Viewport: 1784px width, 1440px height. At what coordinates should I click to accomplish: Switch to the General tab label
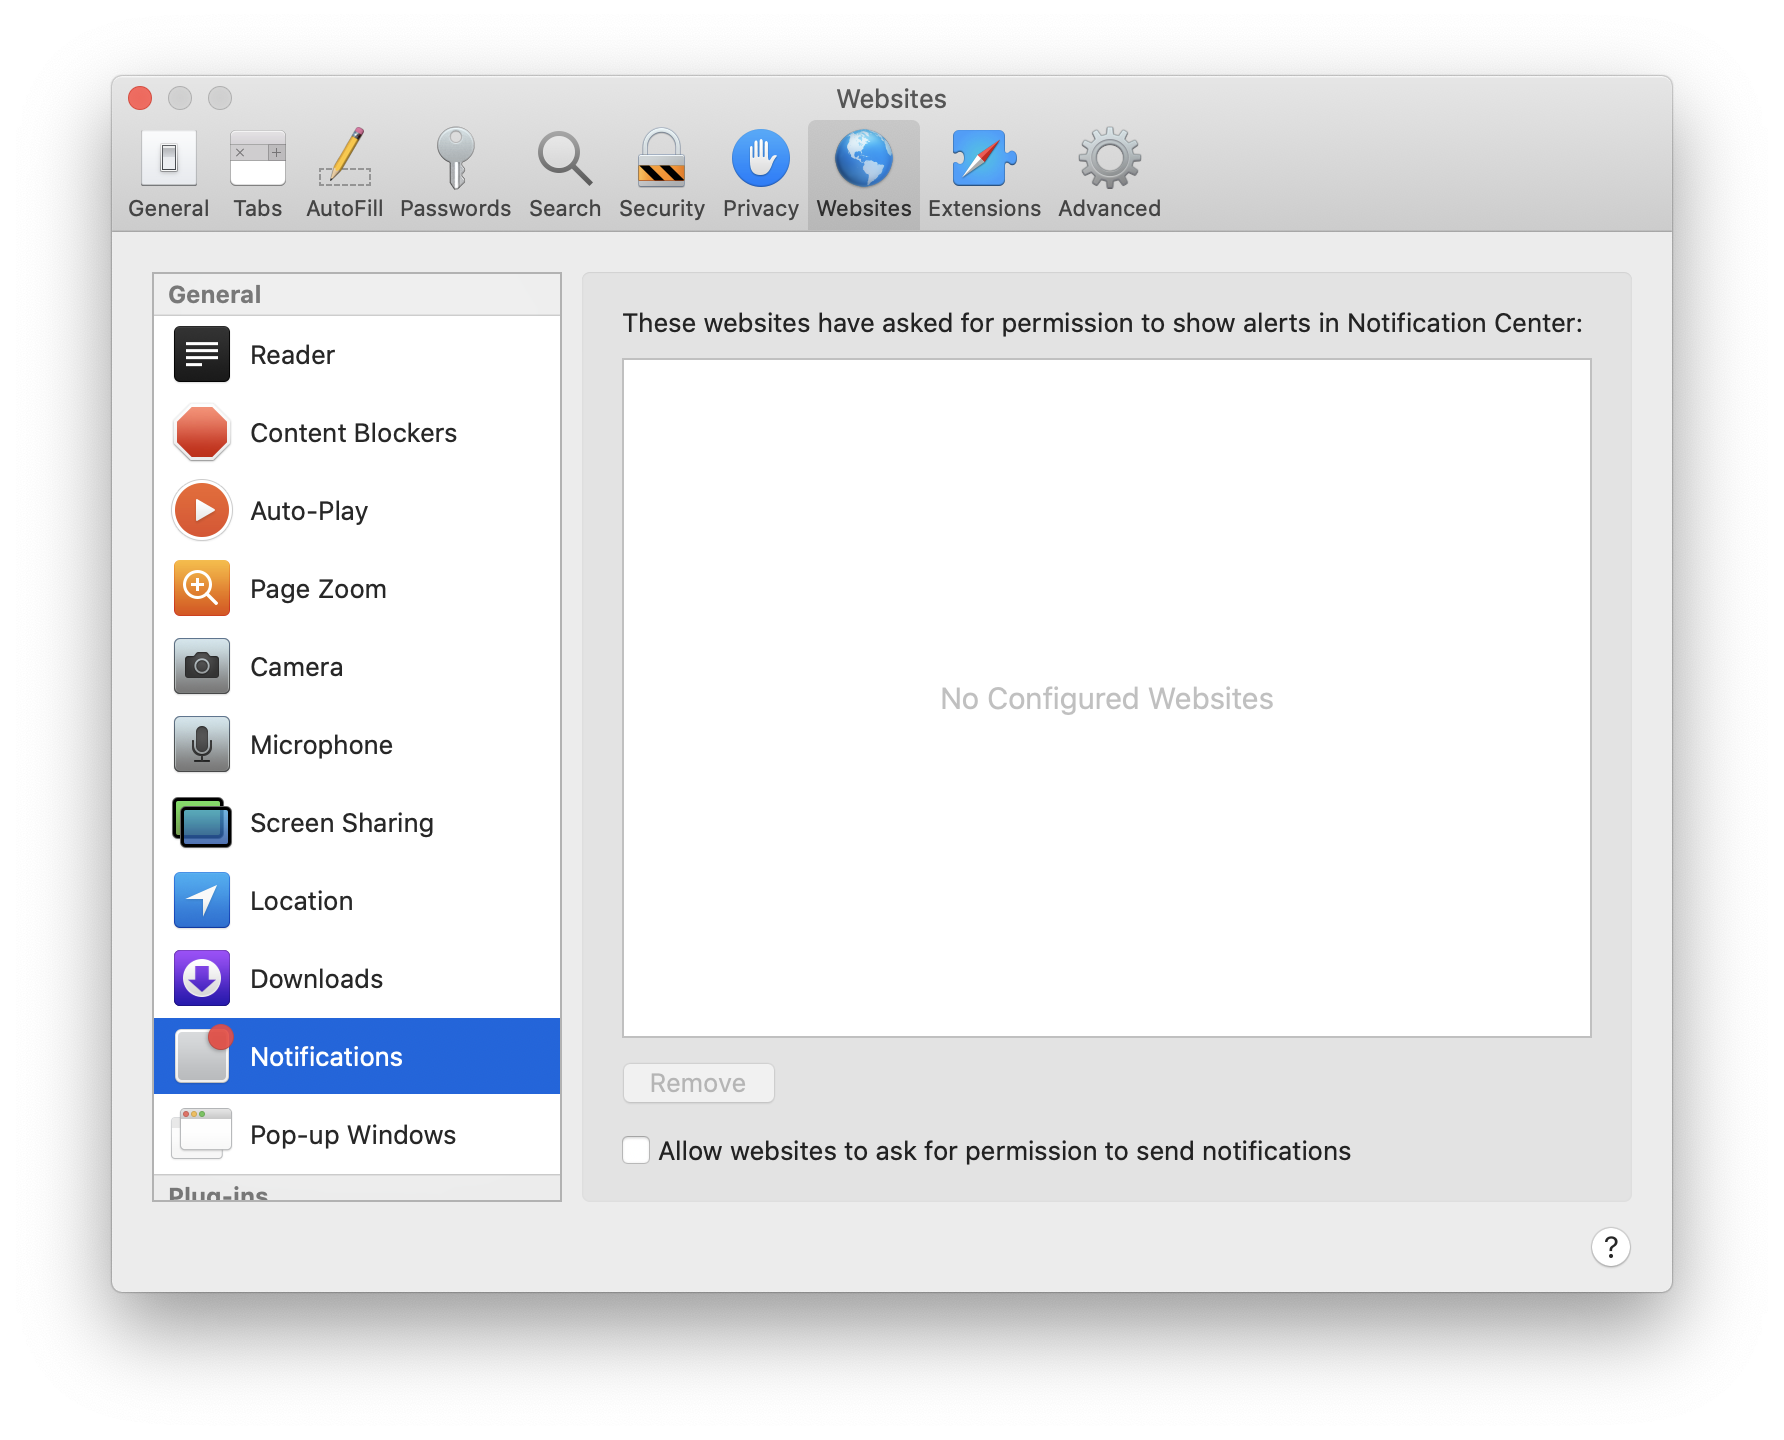(x=169, y=208)
